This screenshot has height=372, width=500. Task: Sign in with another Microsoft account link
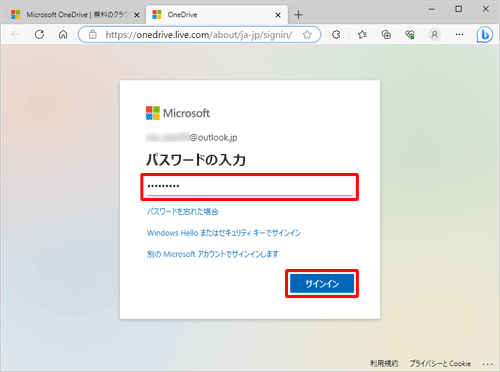213,254
